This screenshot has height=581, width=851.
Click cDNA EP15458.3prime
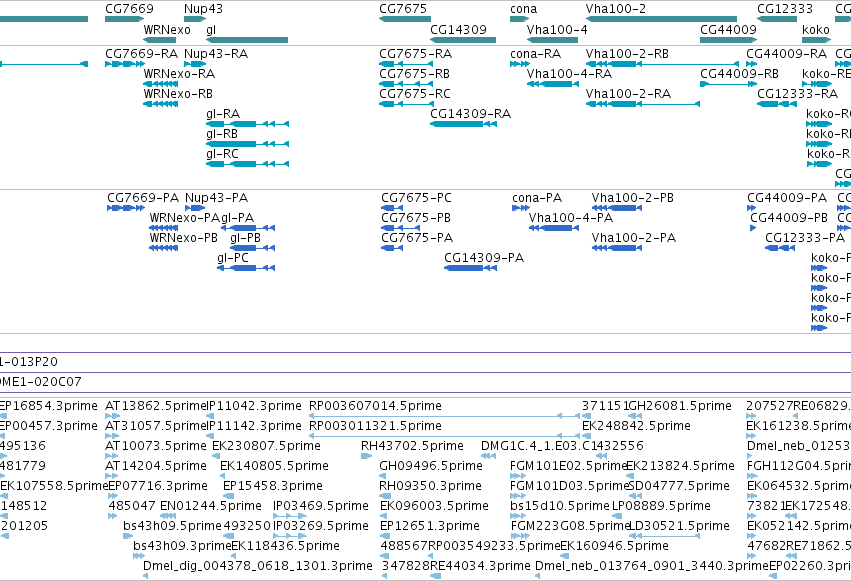click(x=273, y=487)
